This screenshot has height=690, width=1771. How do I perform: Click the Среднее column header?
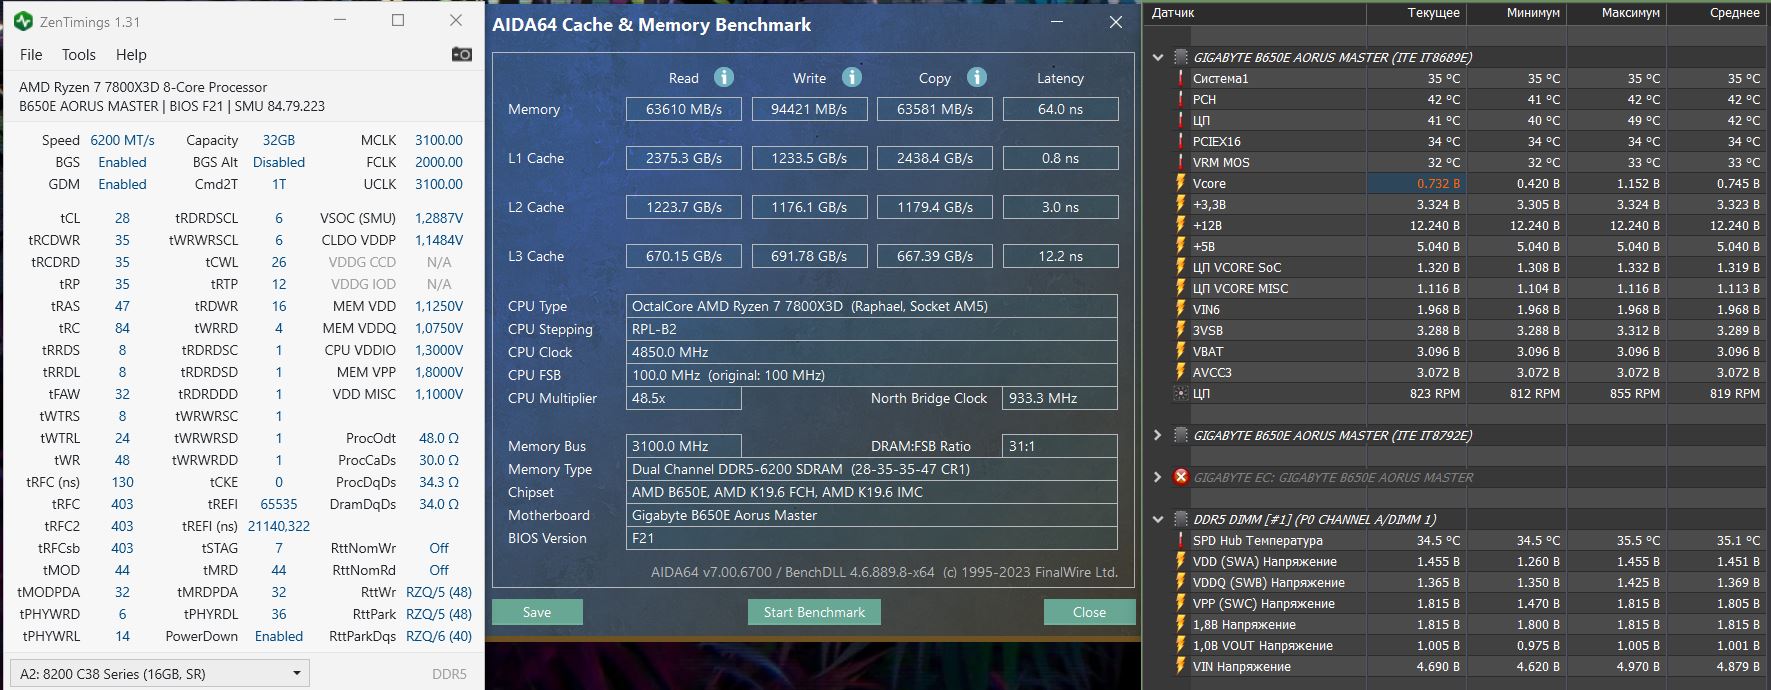coord(1718,12)
